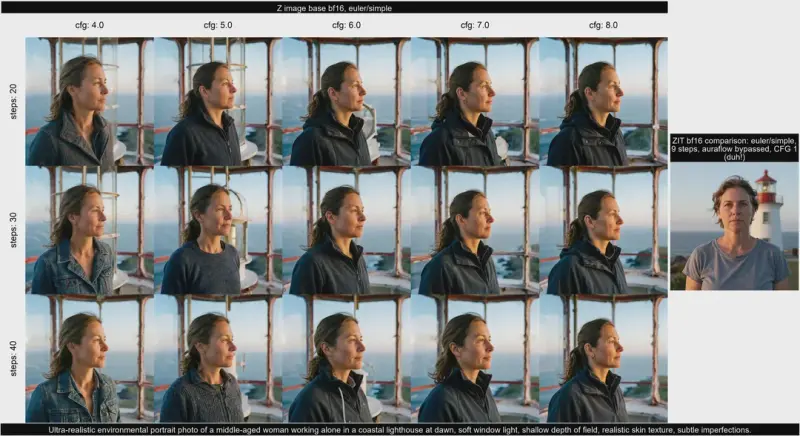Click the cfg 7.0, steps 30 portrait

[475, 230]
